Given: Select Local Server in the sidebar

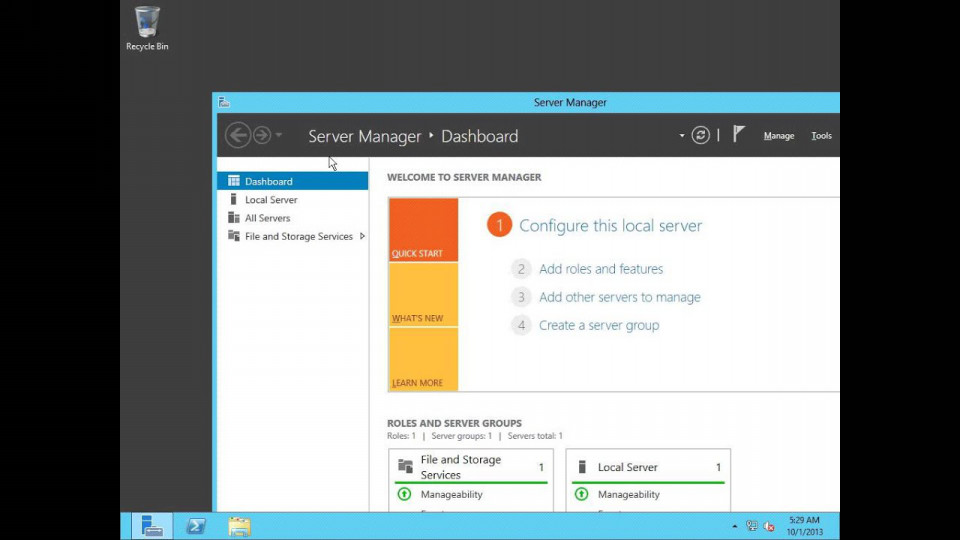Looking at the screenshot, I should [293, 200].
